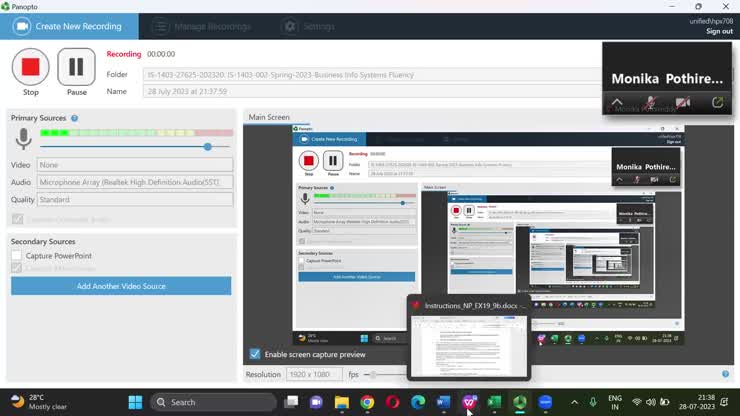Image resolution: width=740 pixels, height=416 pixels.
Task: Switch to the Create New Recording tab
Action: tap(68, 26)
